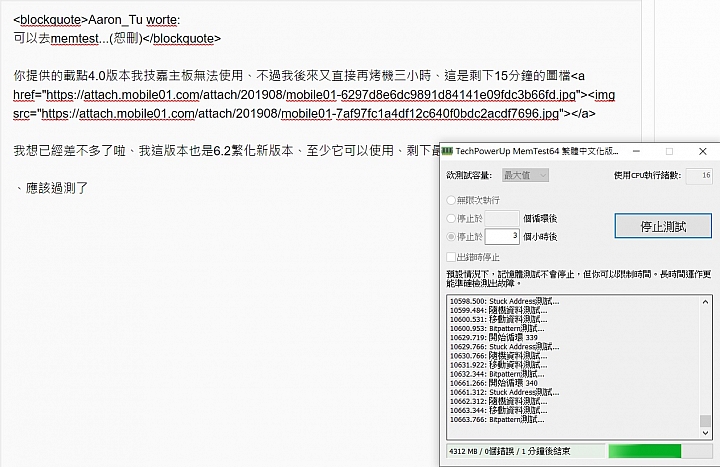
Task: Click the 欲測試容量 label
Action: click(x=469, y=175)
